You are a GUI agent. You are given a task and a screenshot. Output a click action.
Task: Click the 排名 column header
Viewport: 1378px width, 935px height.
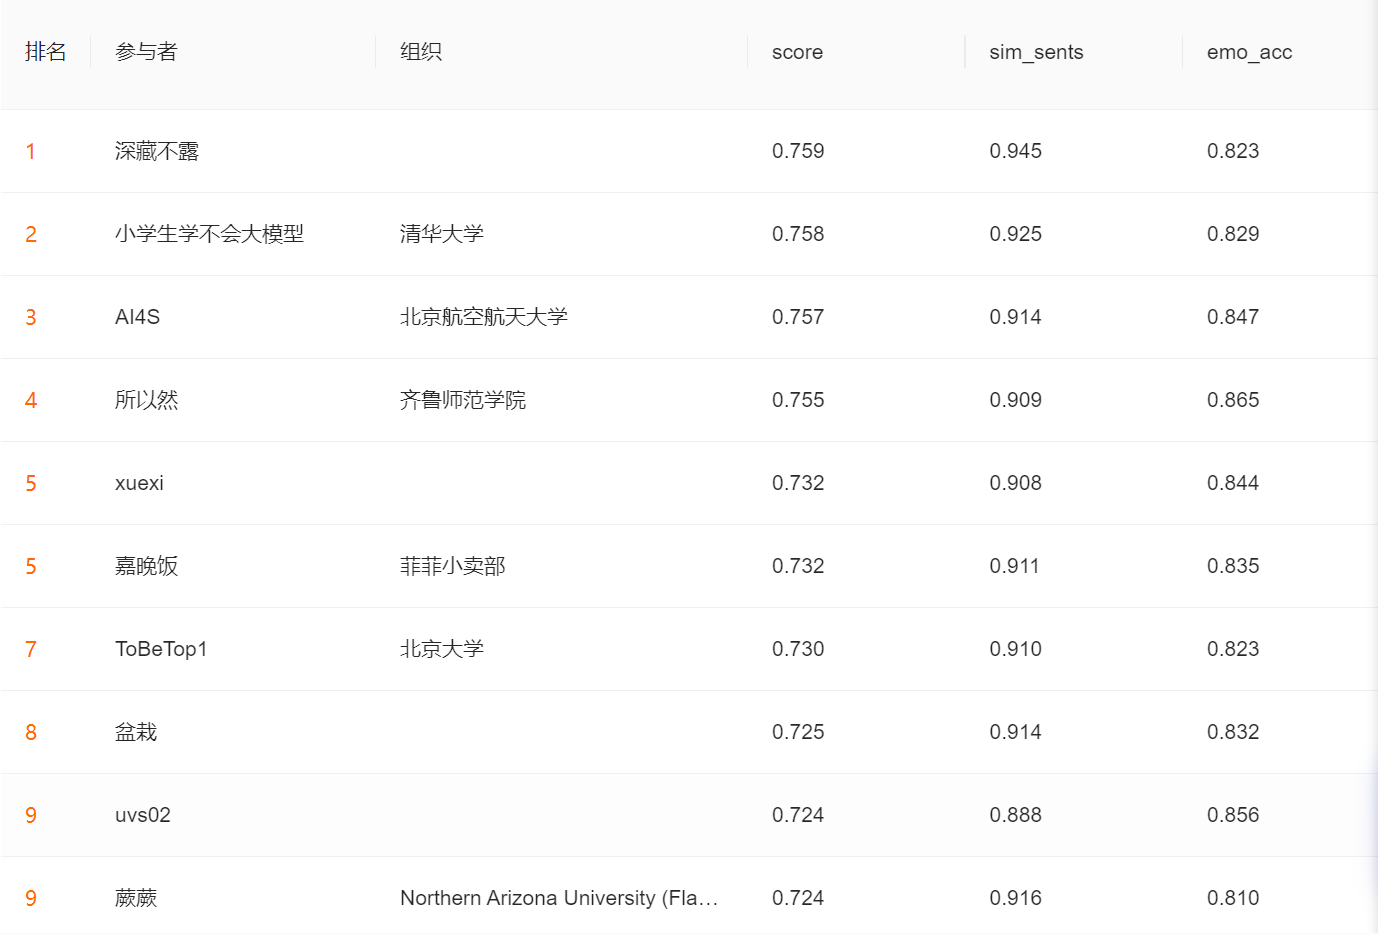(46, 52)
